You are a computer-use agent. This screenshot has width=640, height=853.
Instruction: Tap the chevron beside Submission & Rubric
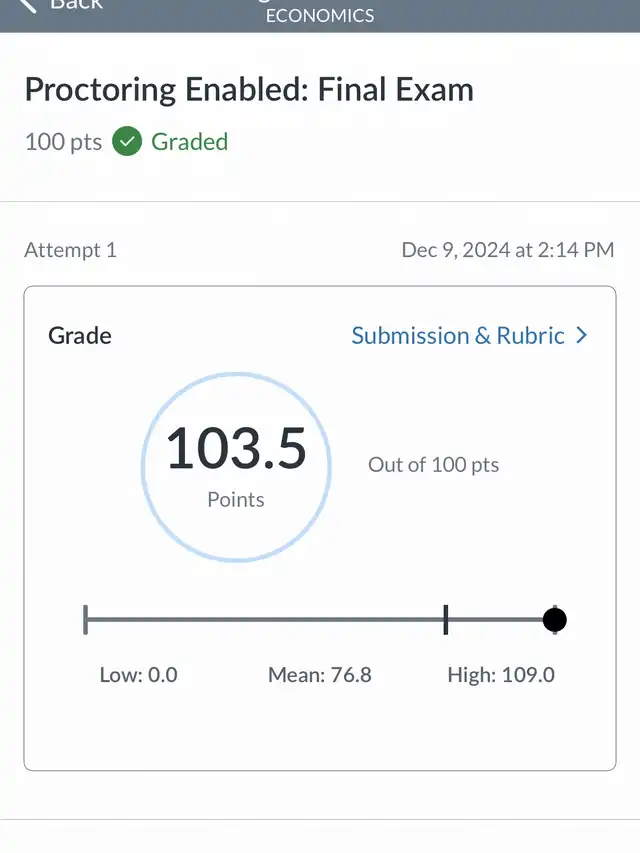point(582,335)
